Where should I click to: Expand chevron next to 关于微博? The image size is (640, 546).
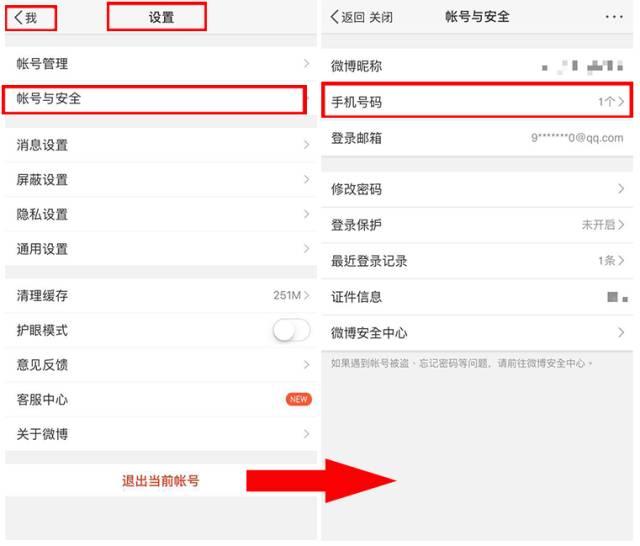tap(307, 434)
